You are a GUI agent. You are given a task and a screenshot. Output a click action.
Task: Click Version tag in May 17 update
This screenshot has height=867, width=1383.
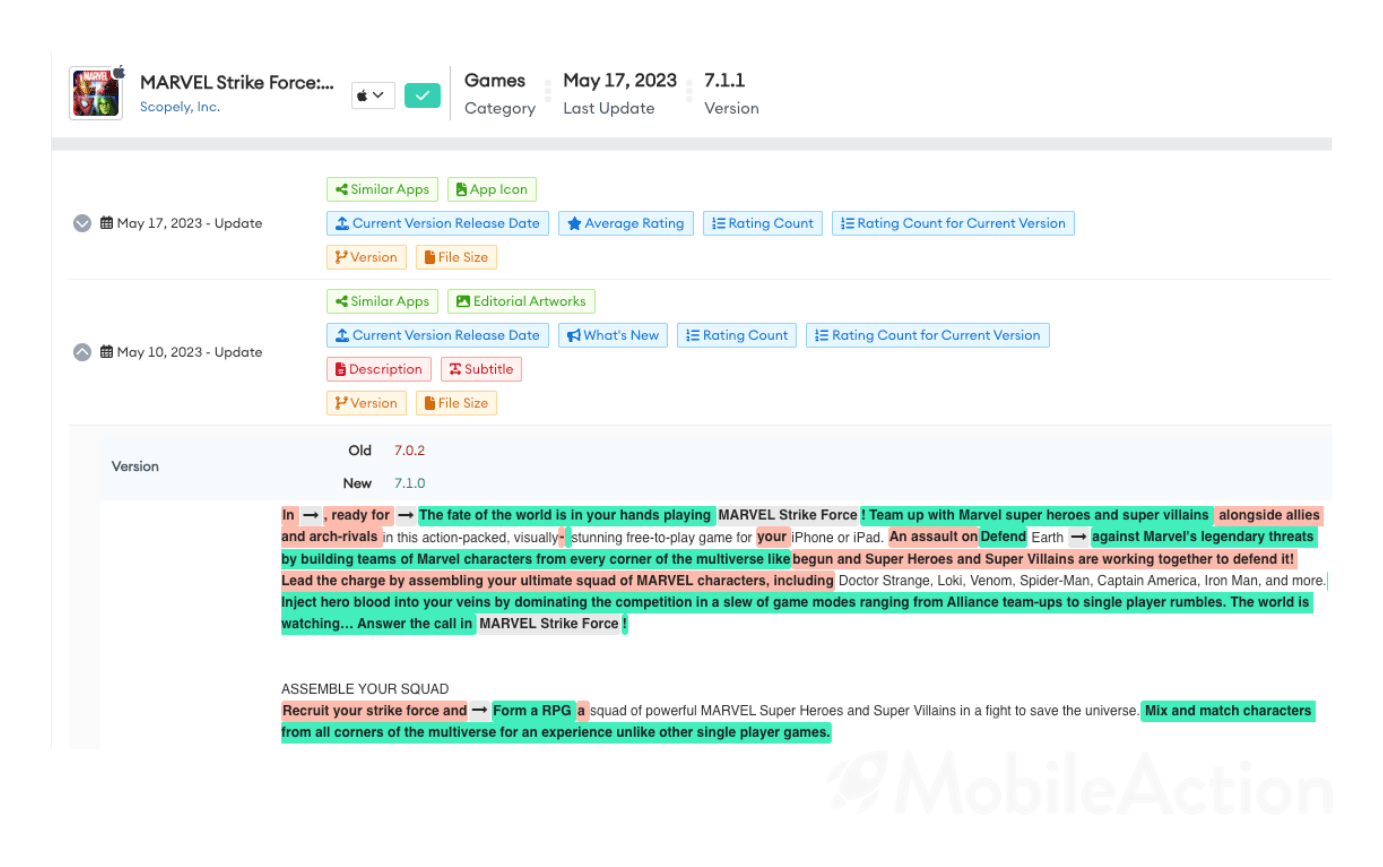366,257
